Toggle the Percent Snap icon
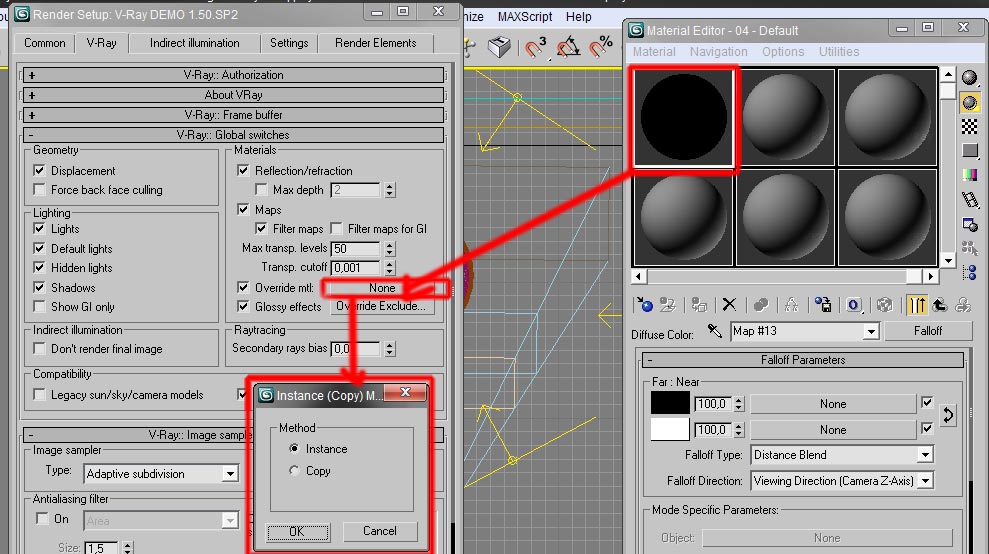 [x=600, y=47]
